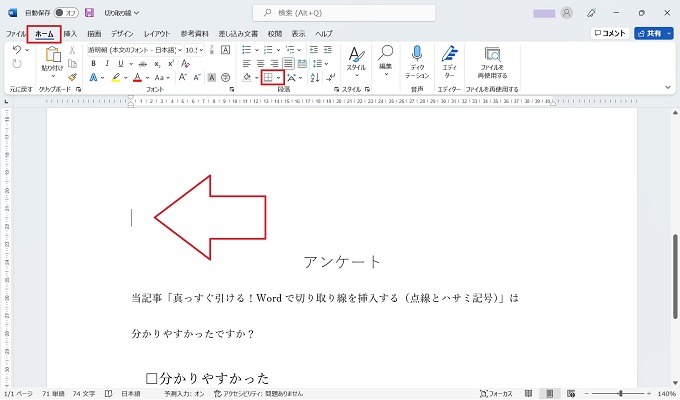Click the zoom level 140%
Viewport: 680px width, 400px height.
click(667, 393)
